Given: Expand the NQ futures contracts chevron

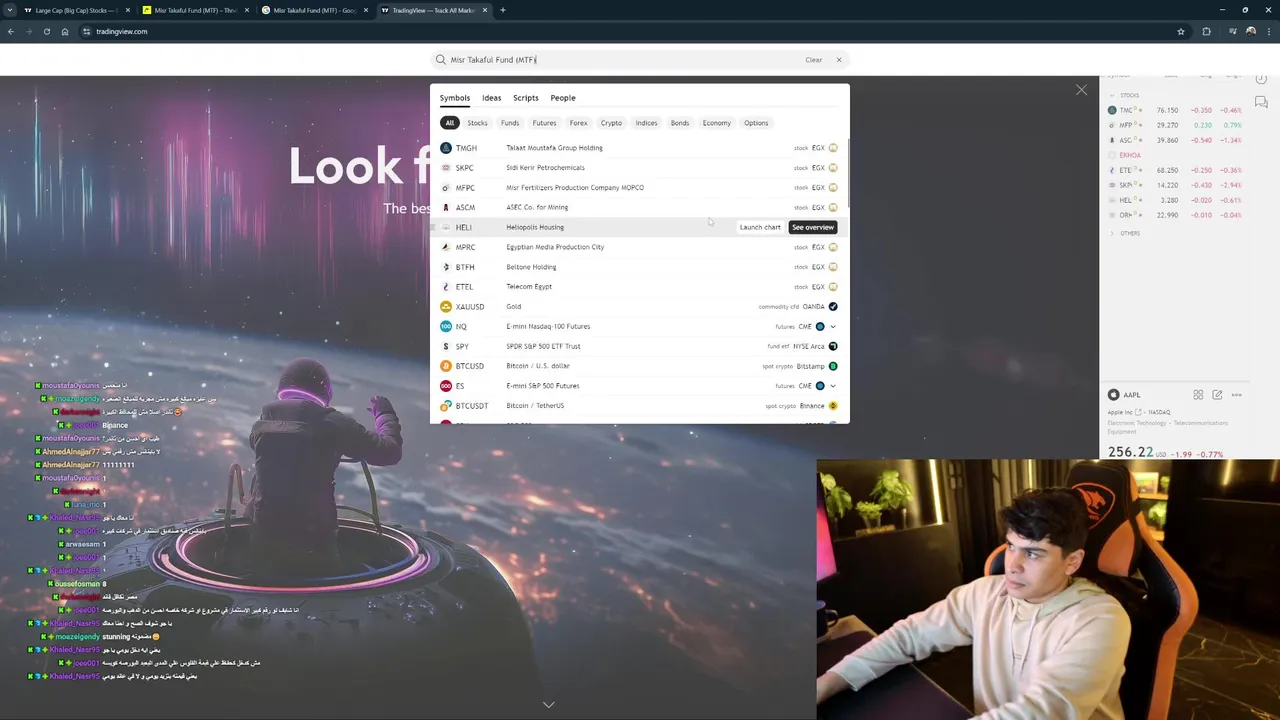Looking at the screenshot, I should click(833, 326).
